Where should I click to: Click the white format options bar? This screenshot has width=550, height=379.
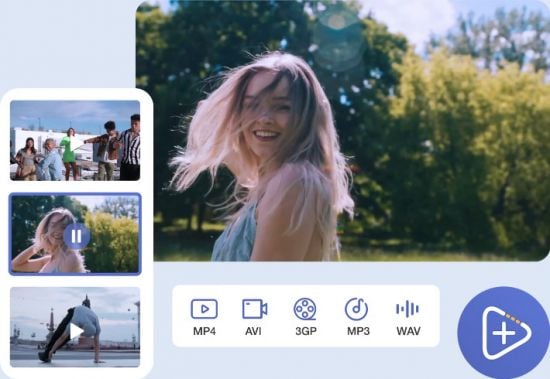[306, 316]
